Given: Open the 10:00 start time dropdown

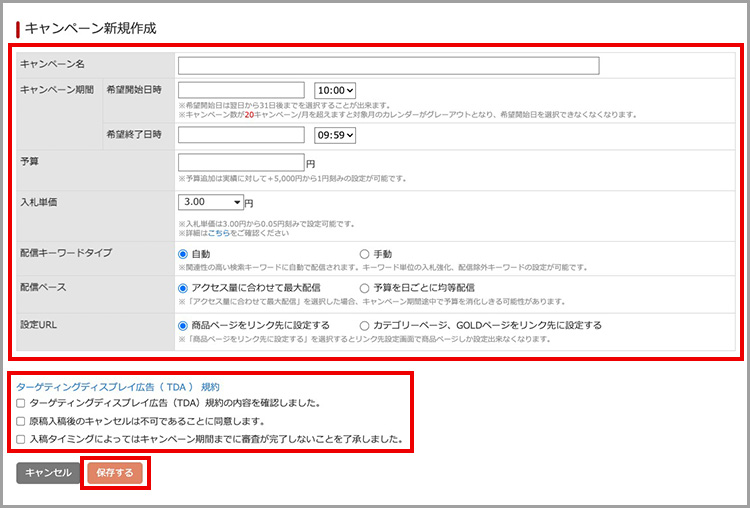Looking at the screenshot, I should pyautogui.click(x=335, y=90).
